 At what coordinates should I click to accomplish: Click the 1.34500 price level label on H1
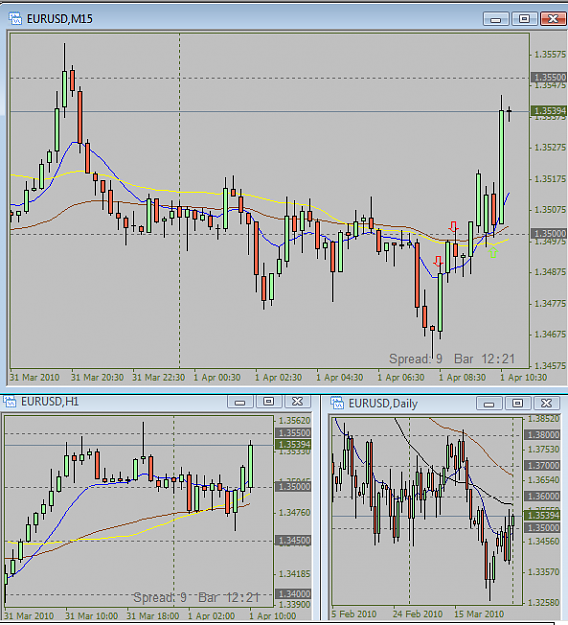click(x=293, y=541)
